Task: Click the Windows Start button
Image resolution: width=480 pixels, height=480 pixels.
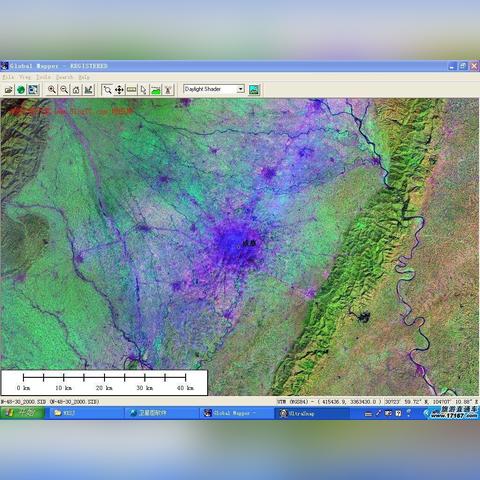Action: click(x=22, y=413)
